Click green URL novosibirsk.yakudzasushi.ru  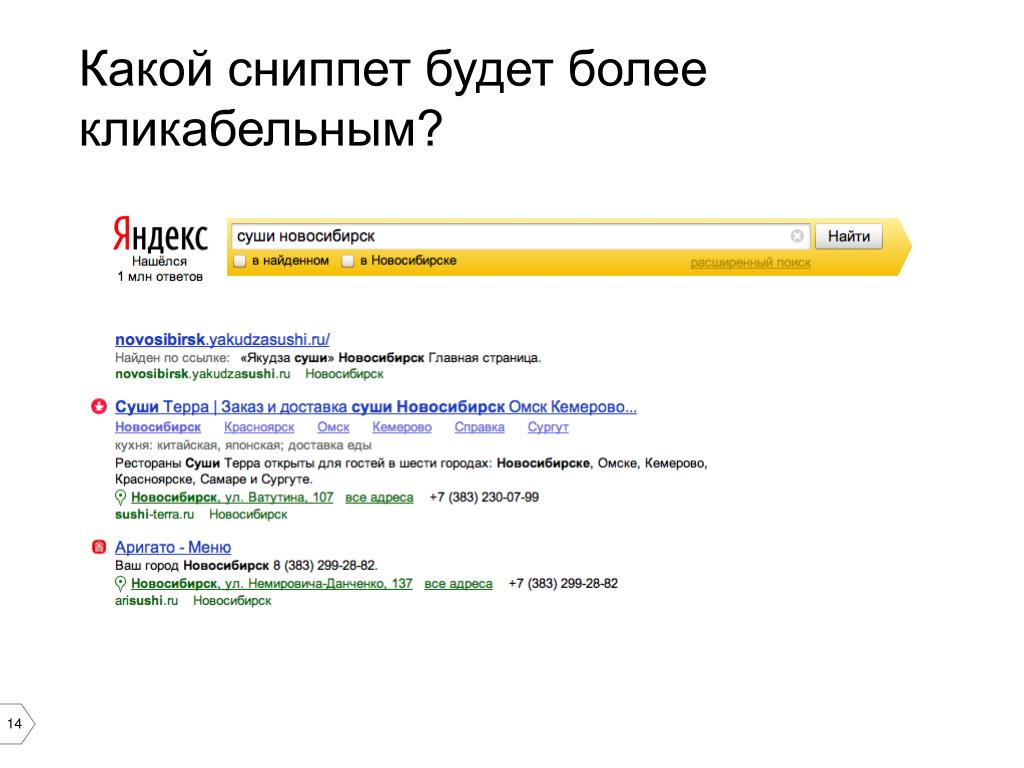point(202,374)
